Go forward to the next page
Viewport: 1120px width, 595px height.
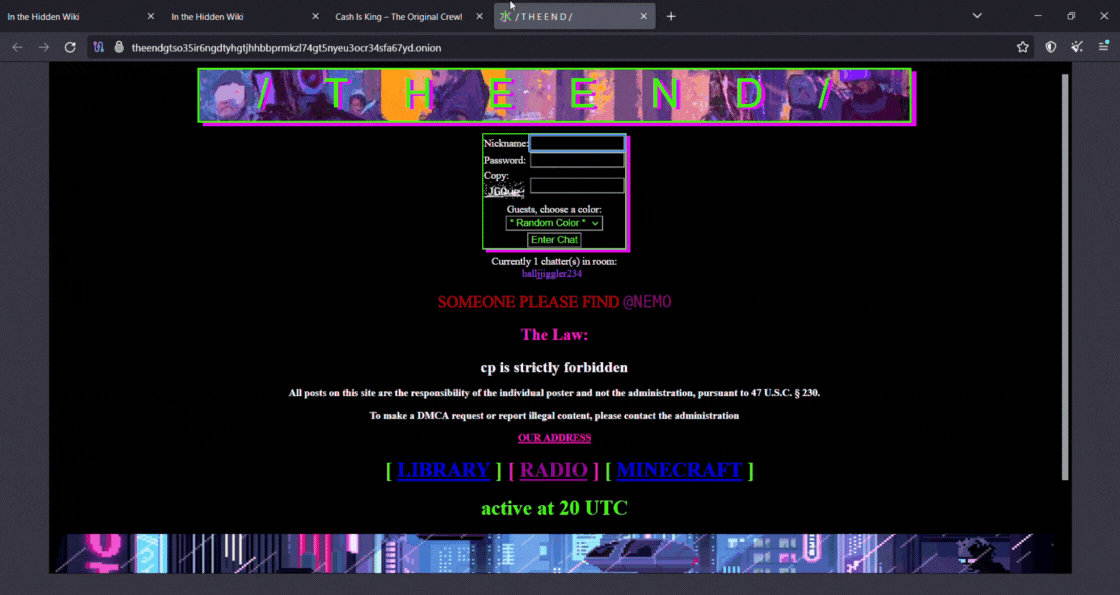pos(44,47)
